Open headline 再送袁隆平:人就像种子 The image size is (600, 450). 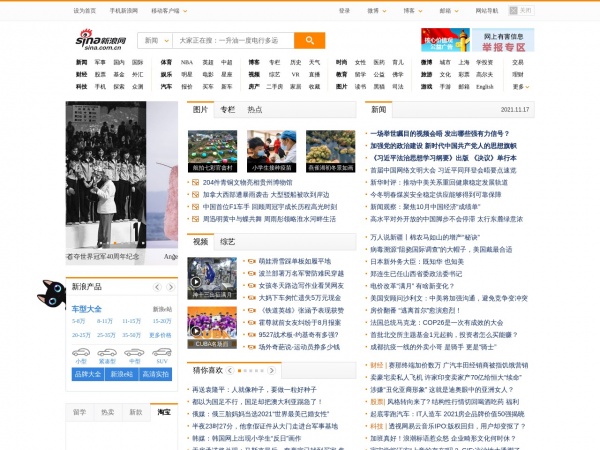(x=254, y=390)
